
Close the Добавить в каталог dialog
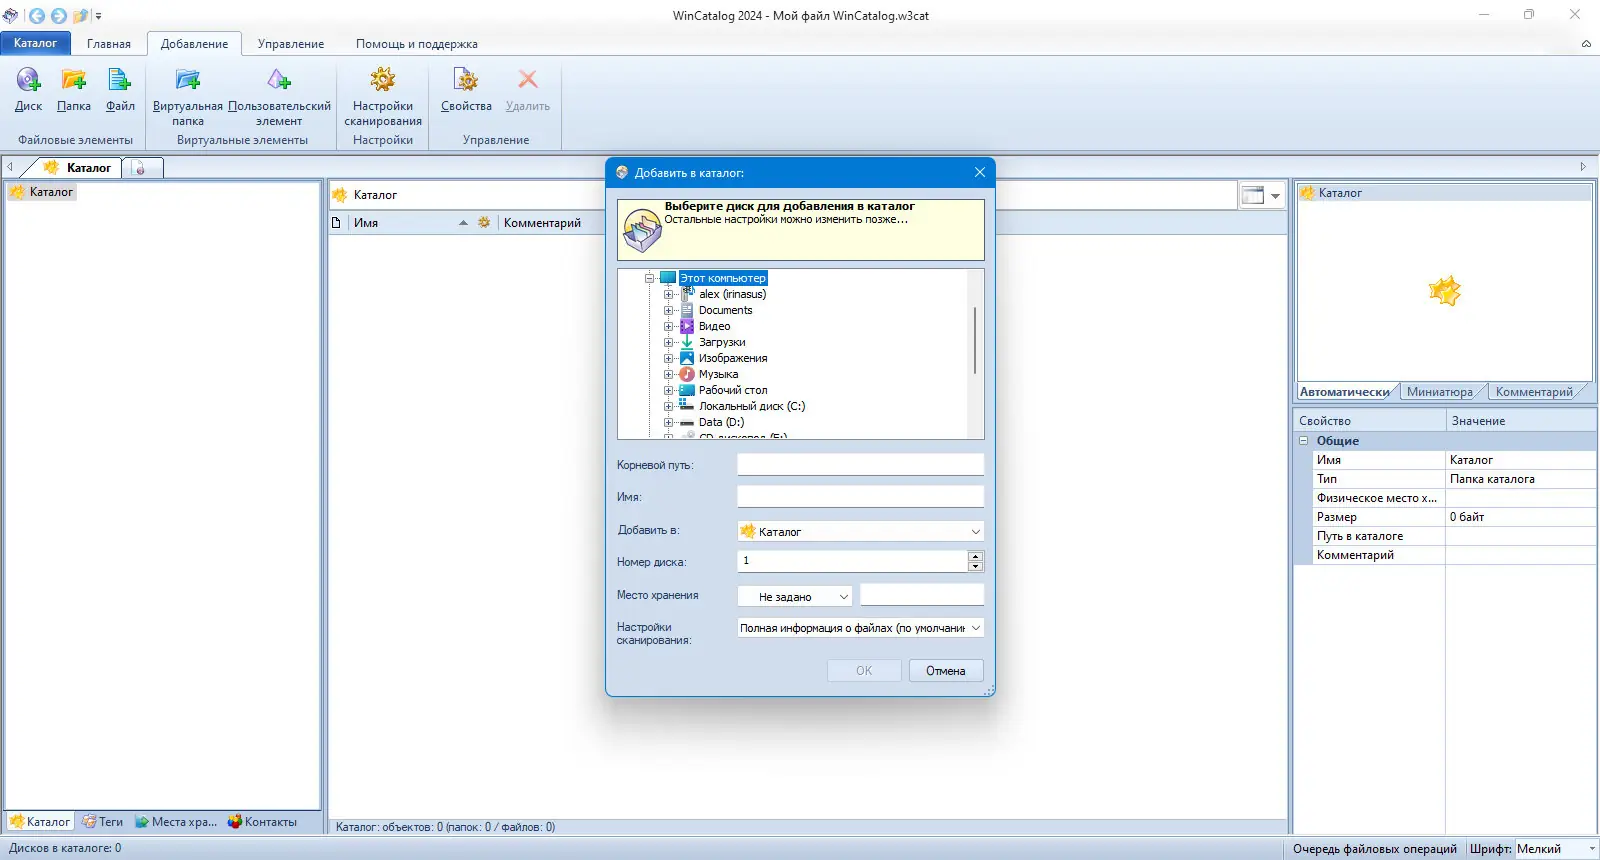click(x=980, y=173)
